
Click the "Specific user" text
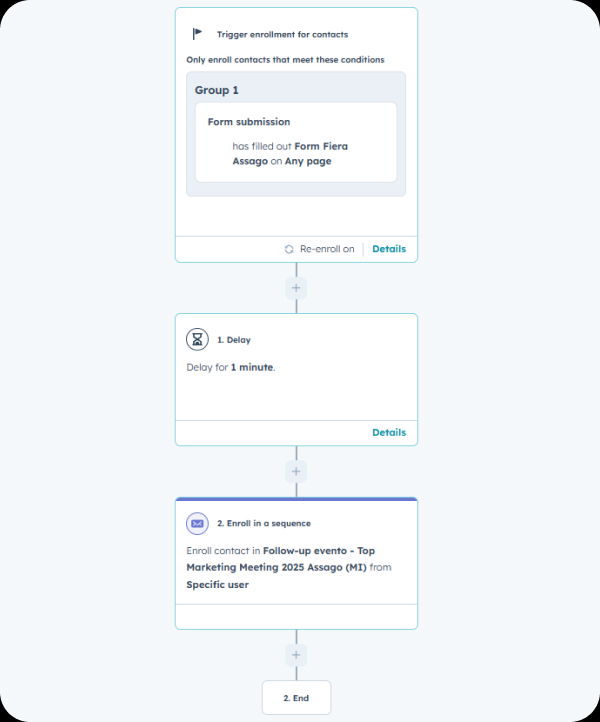(217, 585)
